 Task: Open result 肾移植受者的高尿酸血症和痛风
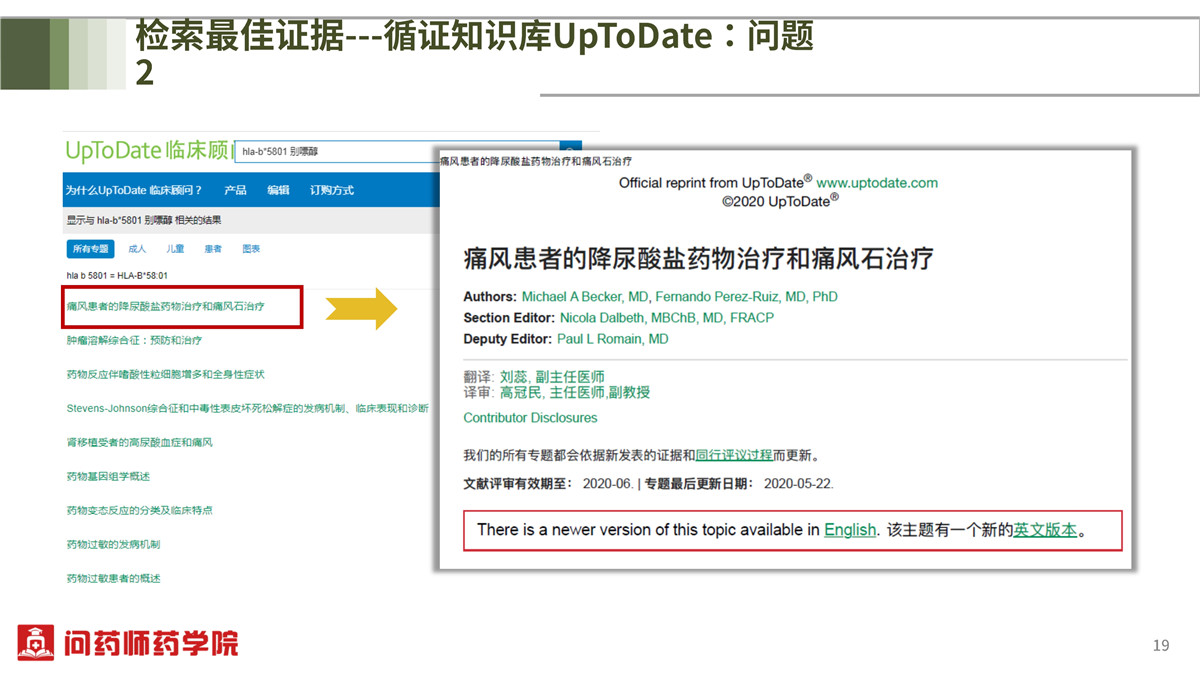point(139,442)
